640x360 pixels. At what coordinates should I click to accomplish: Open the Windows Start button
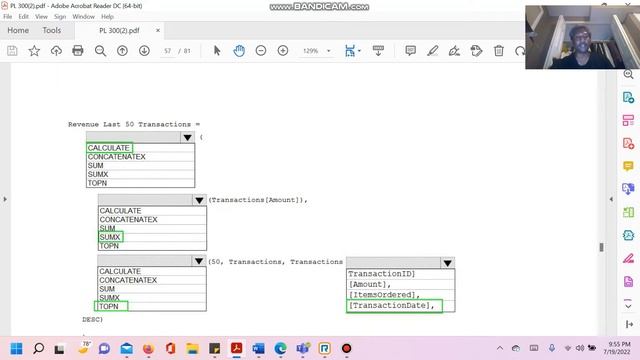pos(16,349)
